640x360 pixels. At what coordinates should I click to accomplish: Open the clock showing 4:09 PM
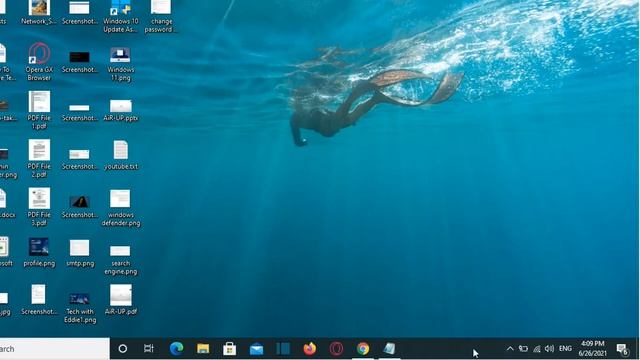tap(592, 349)
